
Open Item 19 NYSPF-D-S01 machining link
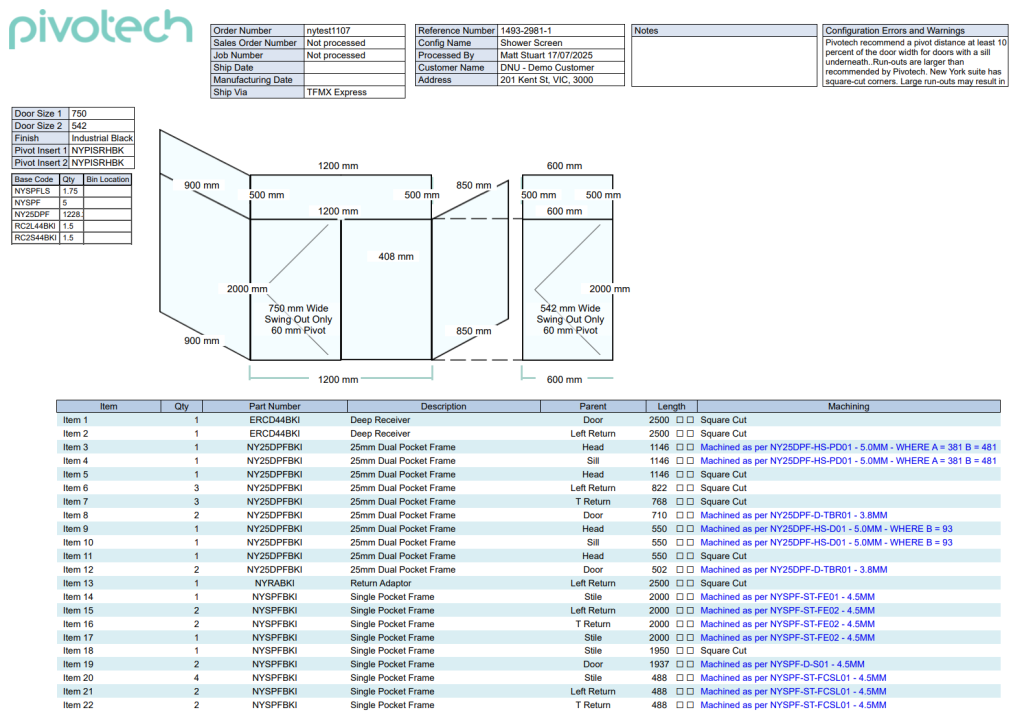(x=782, y=664)
